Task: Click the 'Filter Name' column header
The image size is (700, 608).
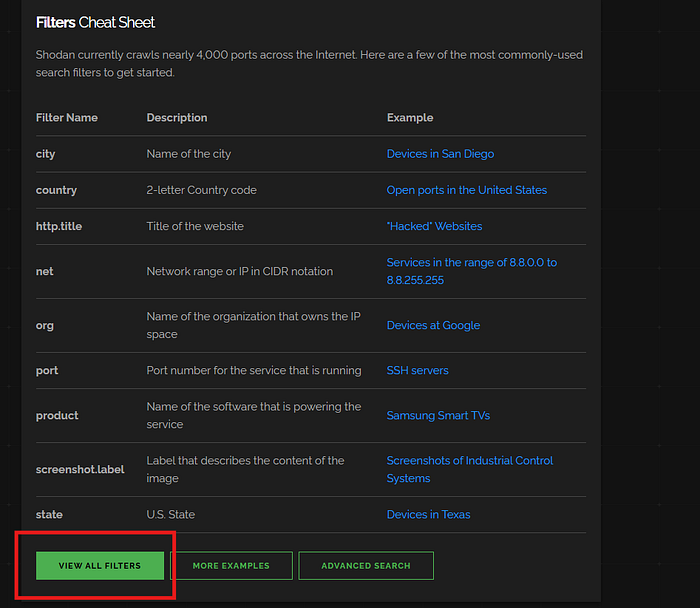Action: 67,118
